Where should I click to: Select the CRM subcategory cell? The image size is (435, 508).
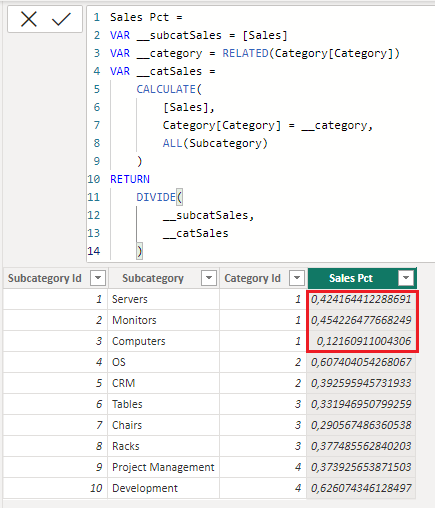(x=164, y=383)
